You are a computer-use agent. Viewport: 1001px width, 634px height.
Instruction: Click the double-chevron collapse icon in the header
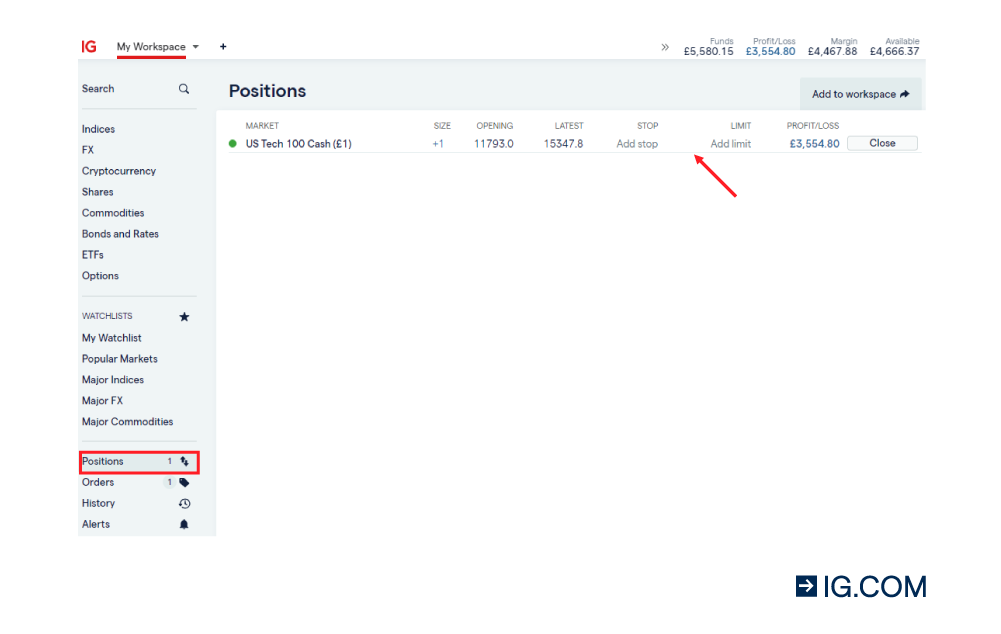tap(665, 46)
